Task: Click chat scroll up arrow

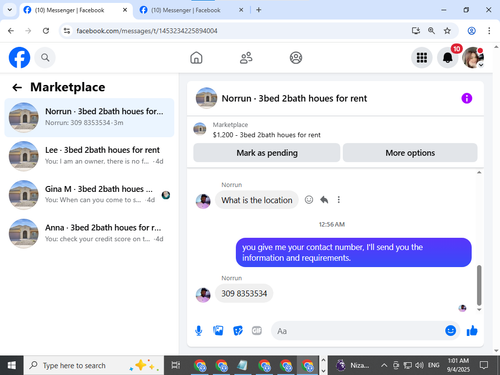Action: pos(479,172)
